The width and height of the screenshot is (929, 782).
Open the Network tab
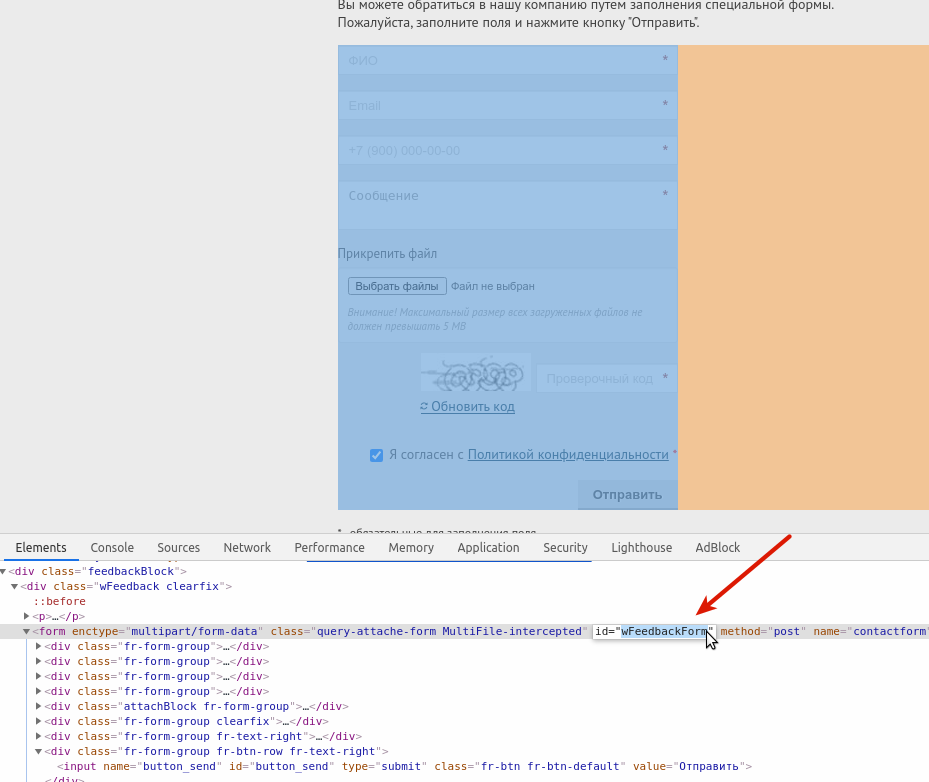tap(247, 547)
